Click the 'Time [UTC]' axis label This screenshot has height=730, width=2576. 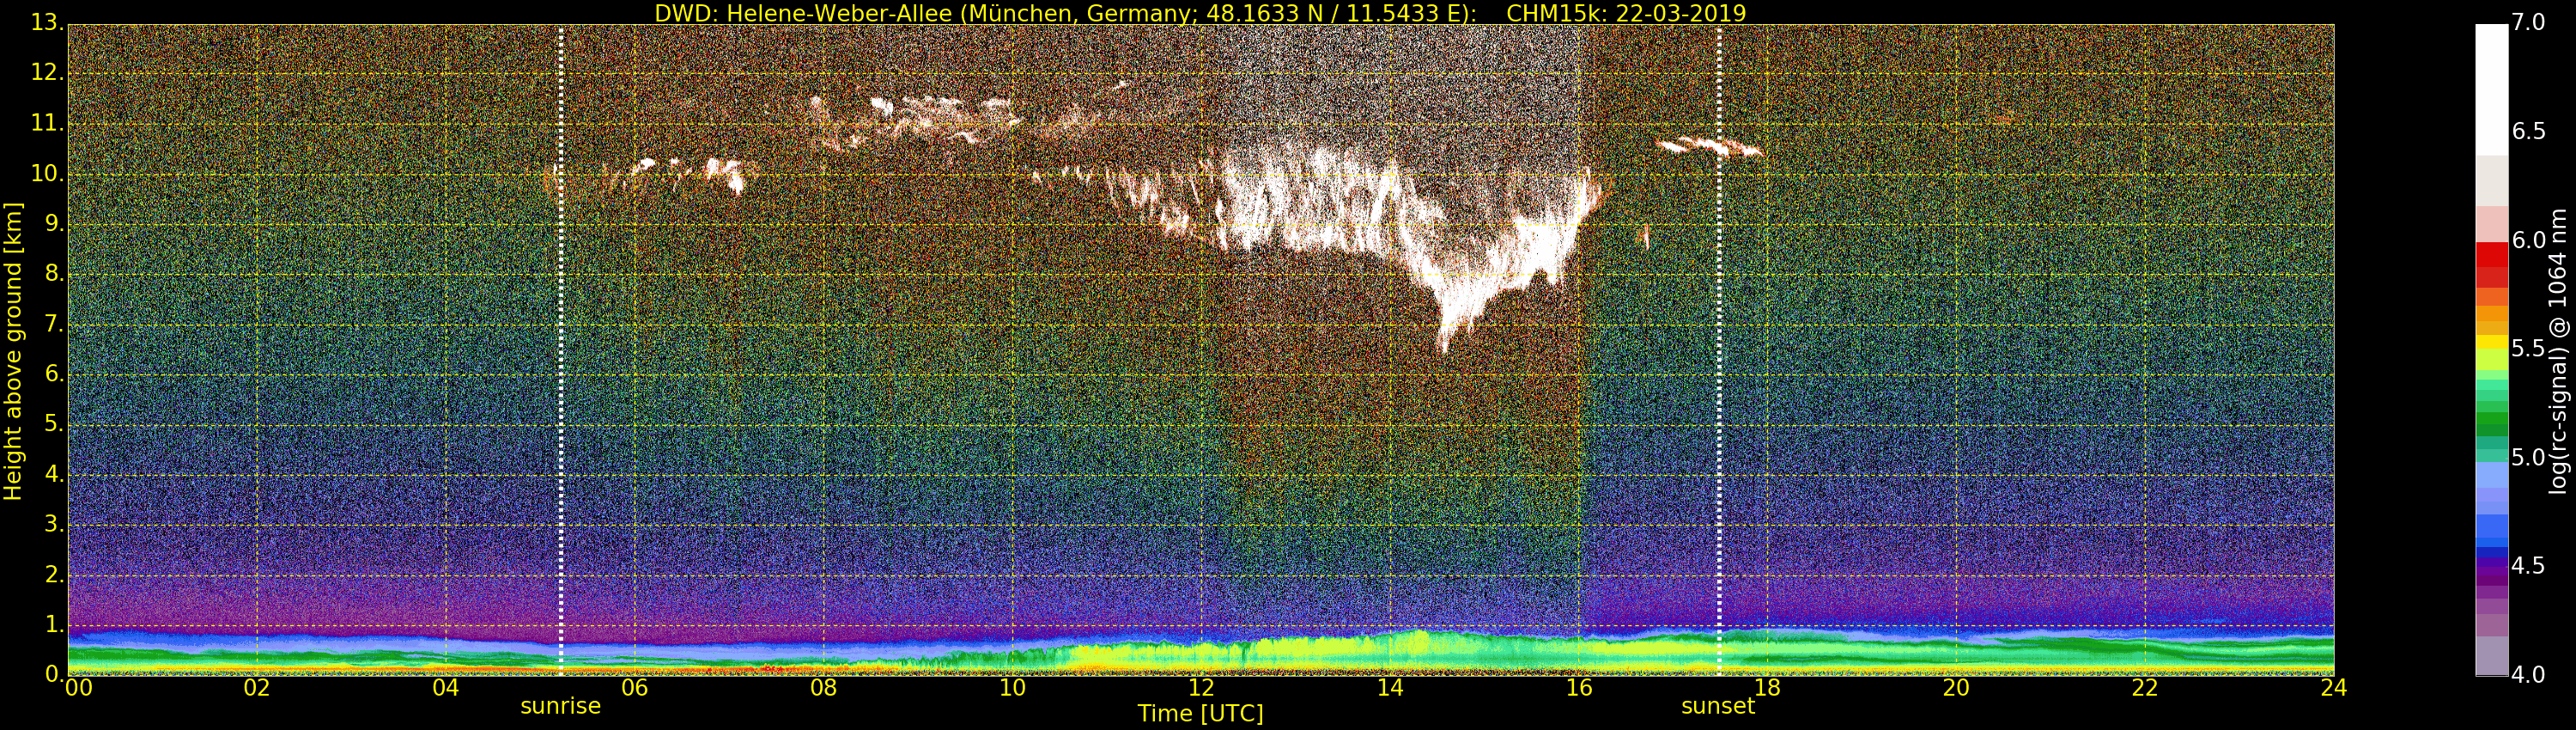[x=1200, y=714]
